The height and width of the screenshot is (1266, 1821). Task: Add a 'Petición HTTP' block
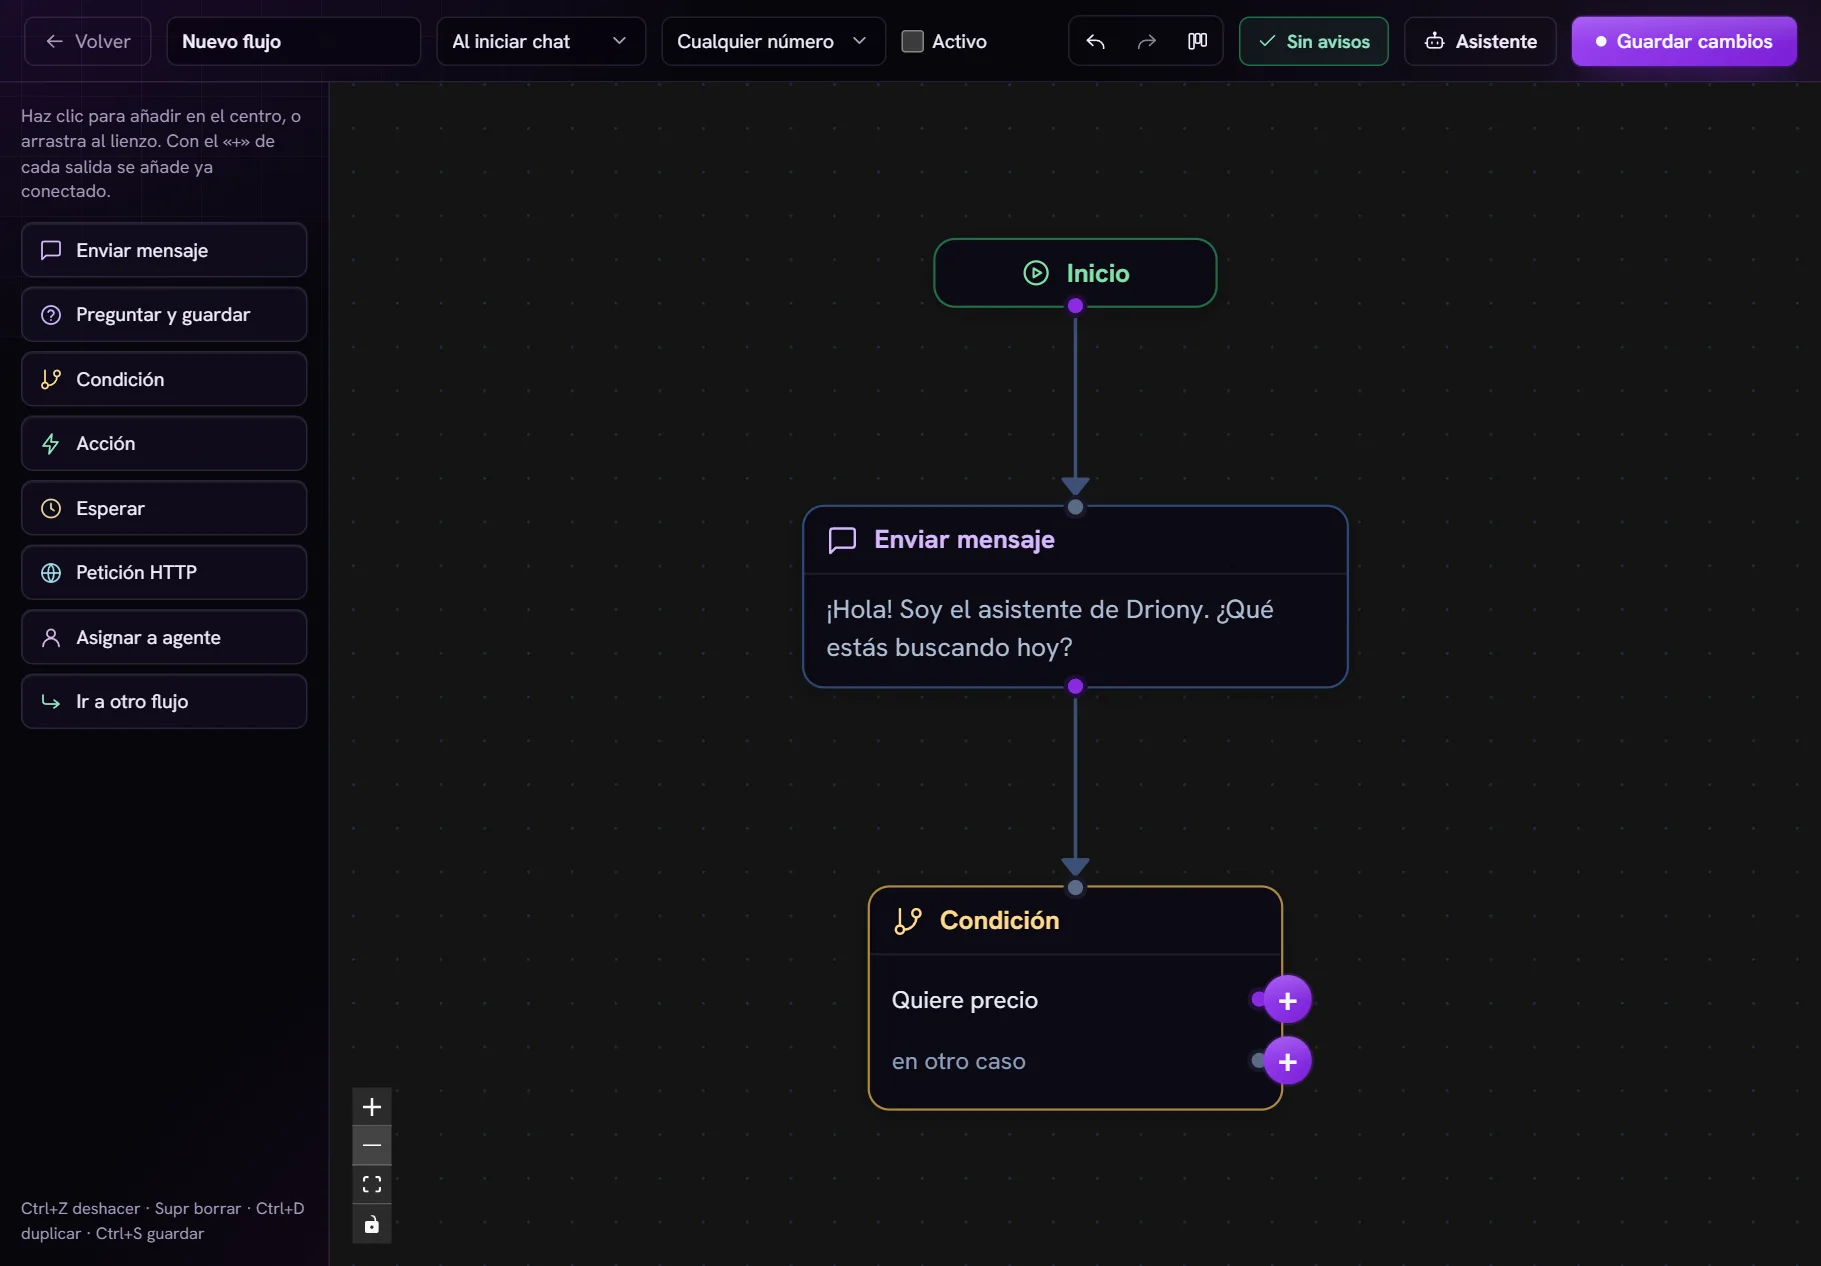pos(164,573)
